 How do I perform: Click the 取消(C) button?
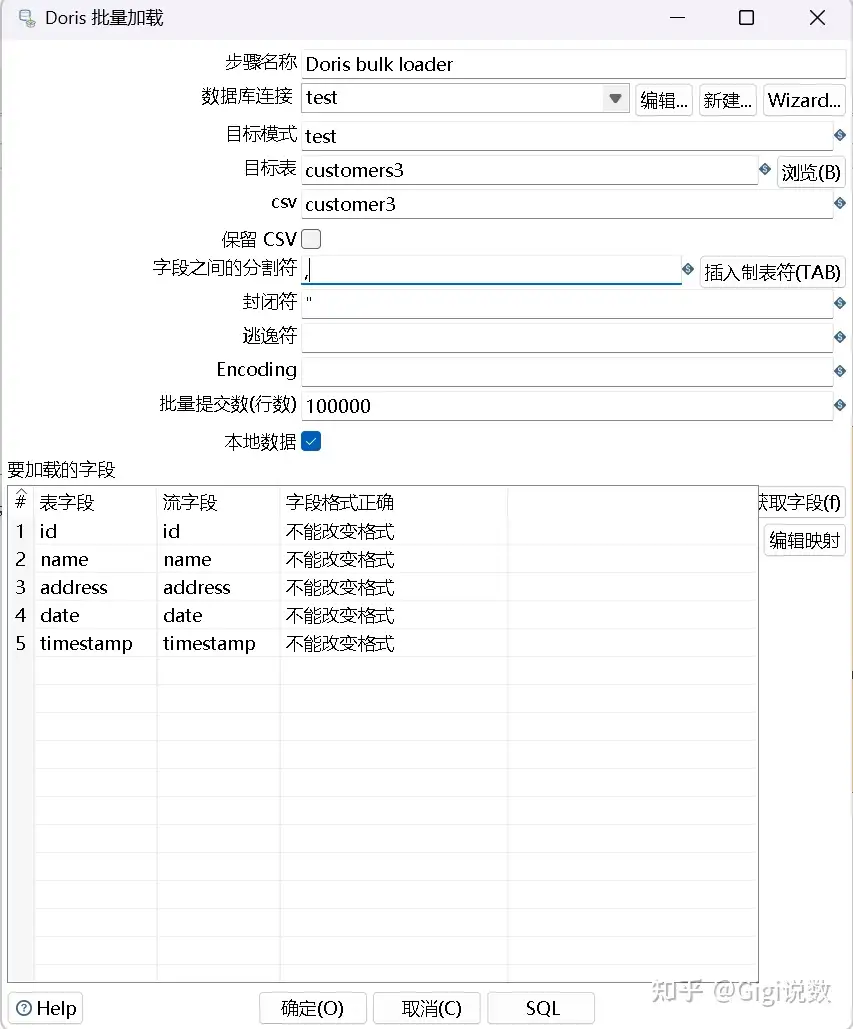click(427, 1008)
